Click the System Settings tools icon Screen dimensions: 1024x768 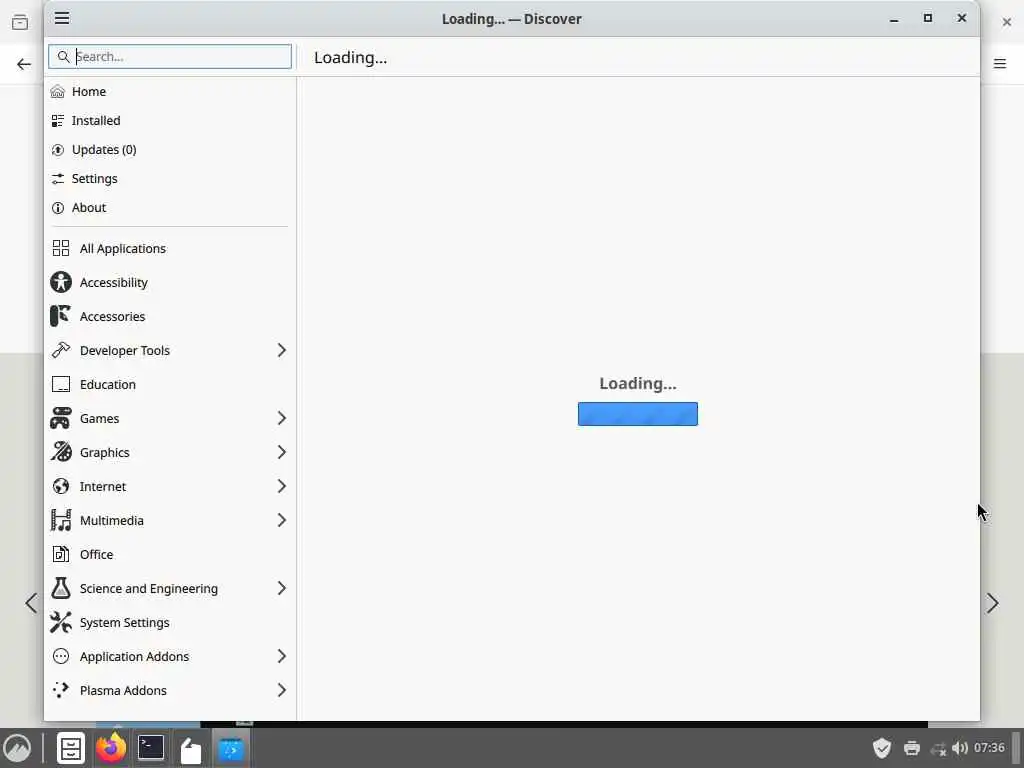(61, 622)
